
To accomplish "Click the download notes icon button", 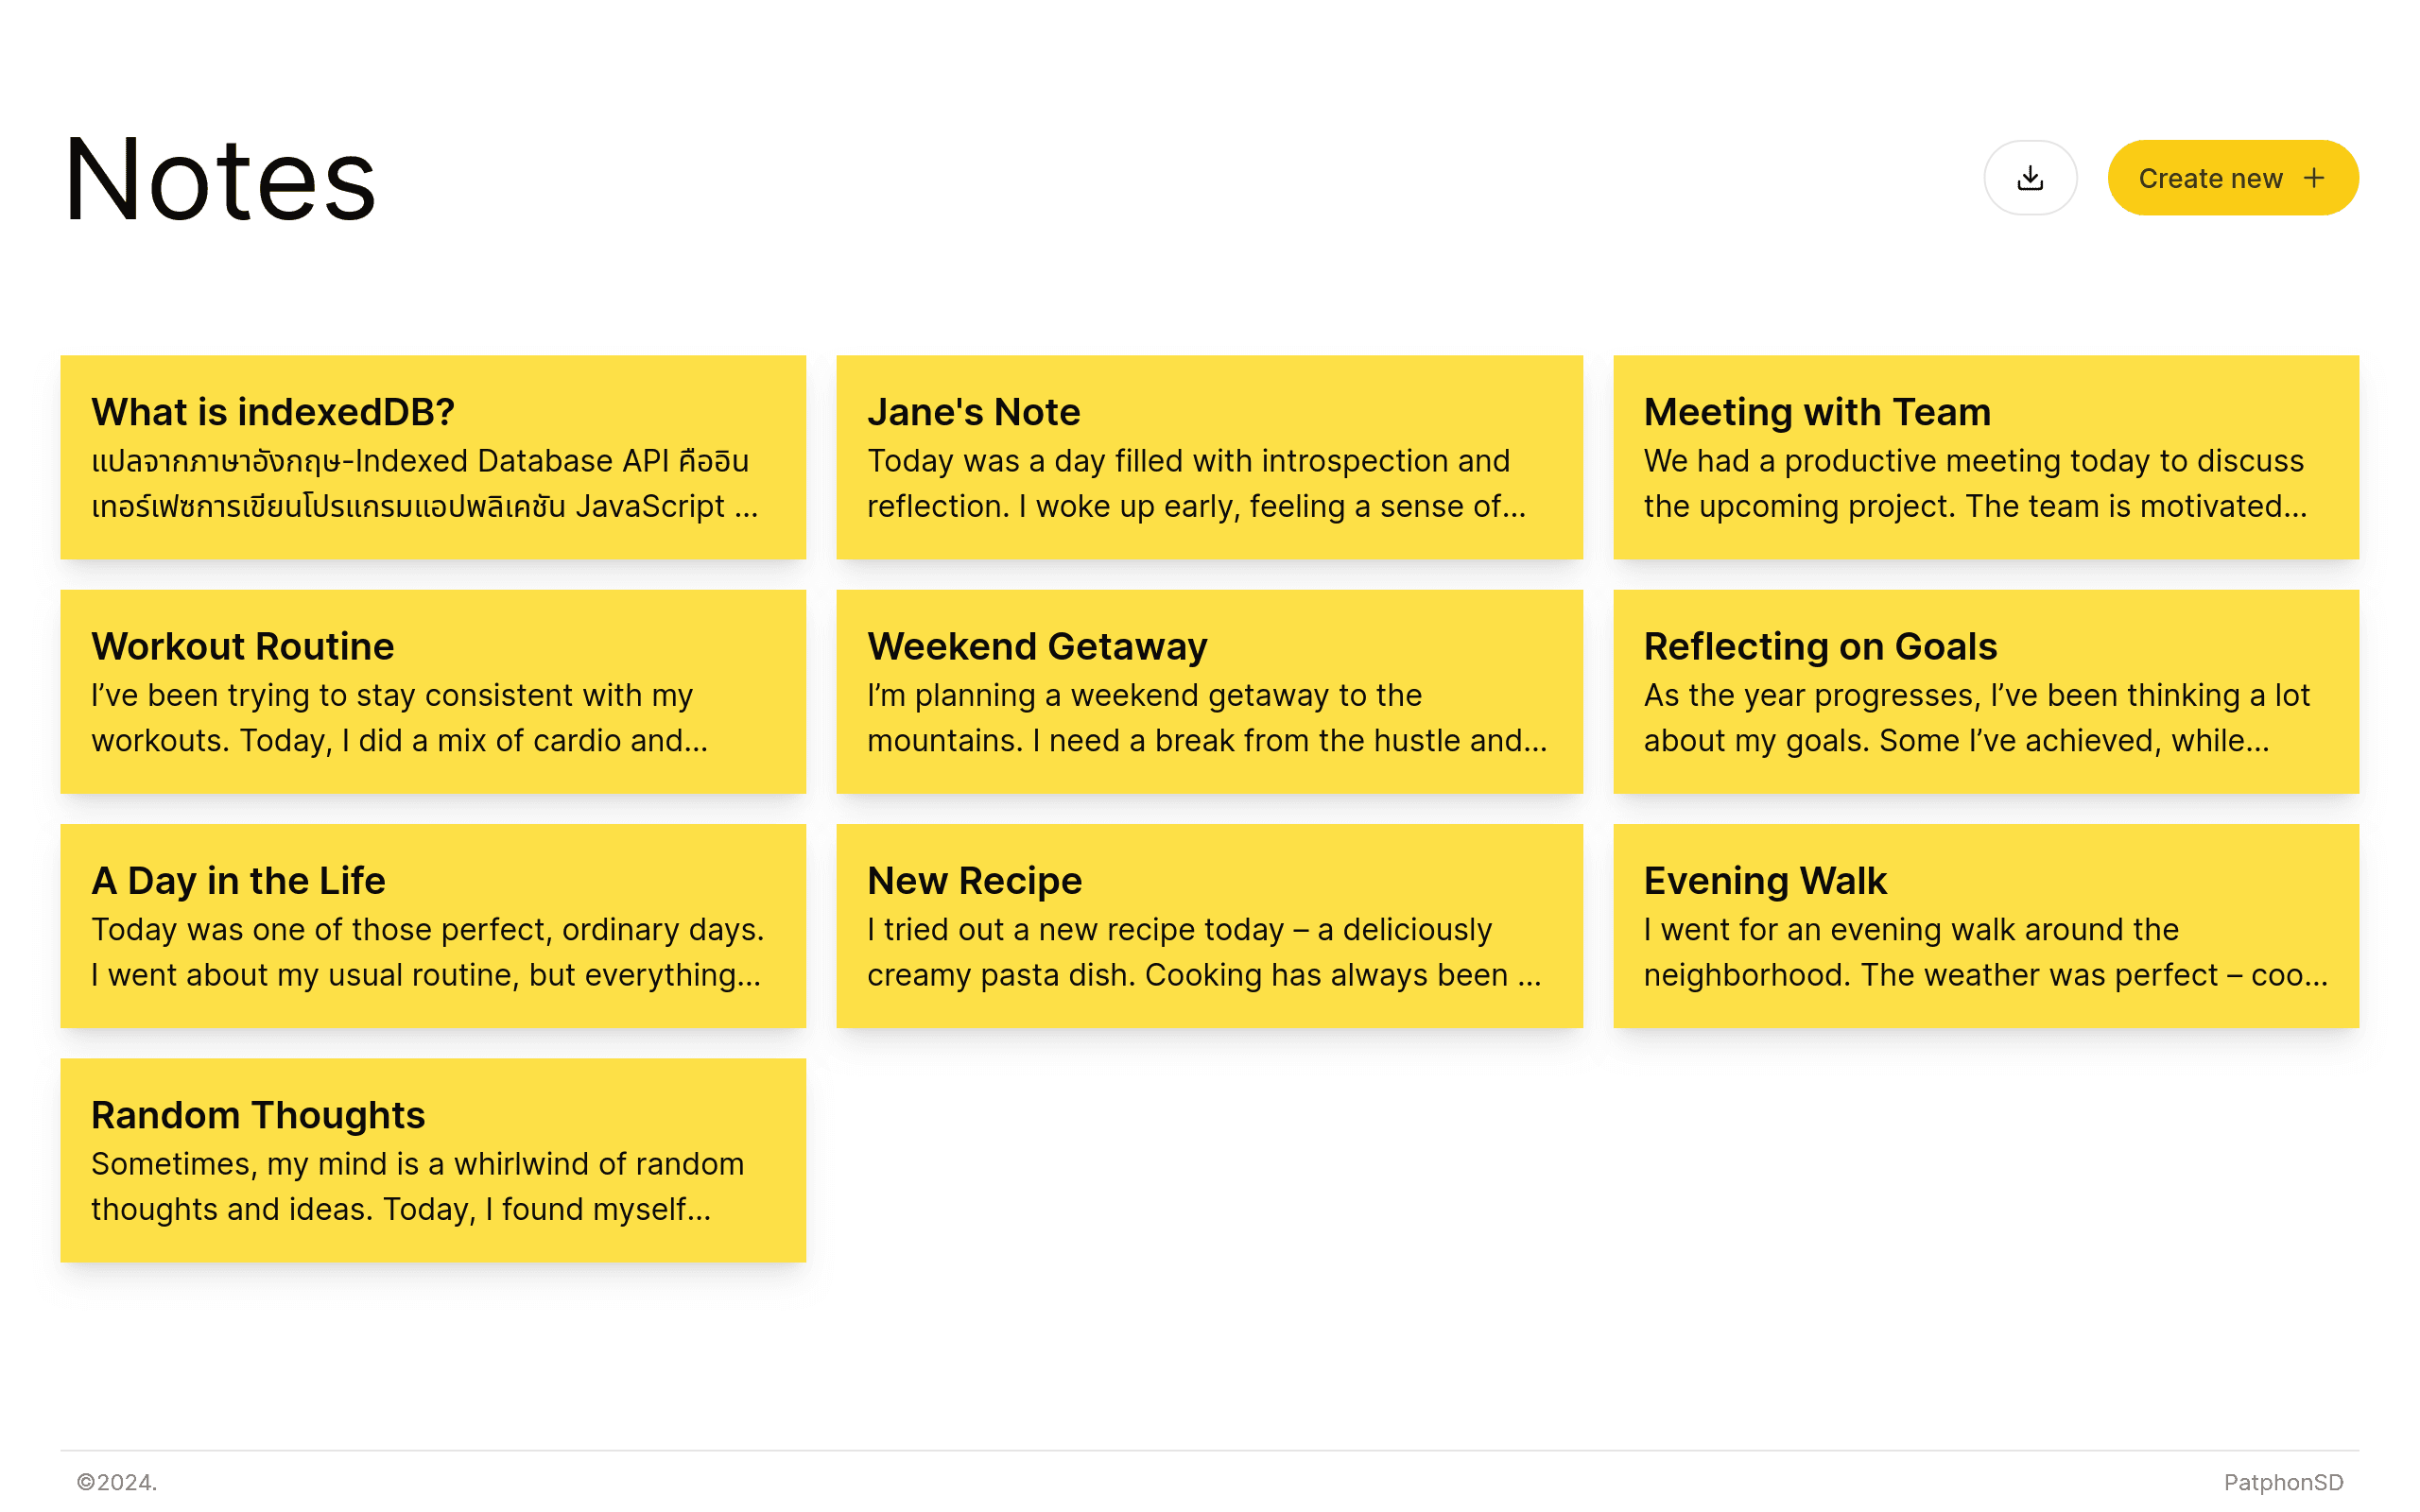I will pos(2030,178).
